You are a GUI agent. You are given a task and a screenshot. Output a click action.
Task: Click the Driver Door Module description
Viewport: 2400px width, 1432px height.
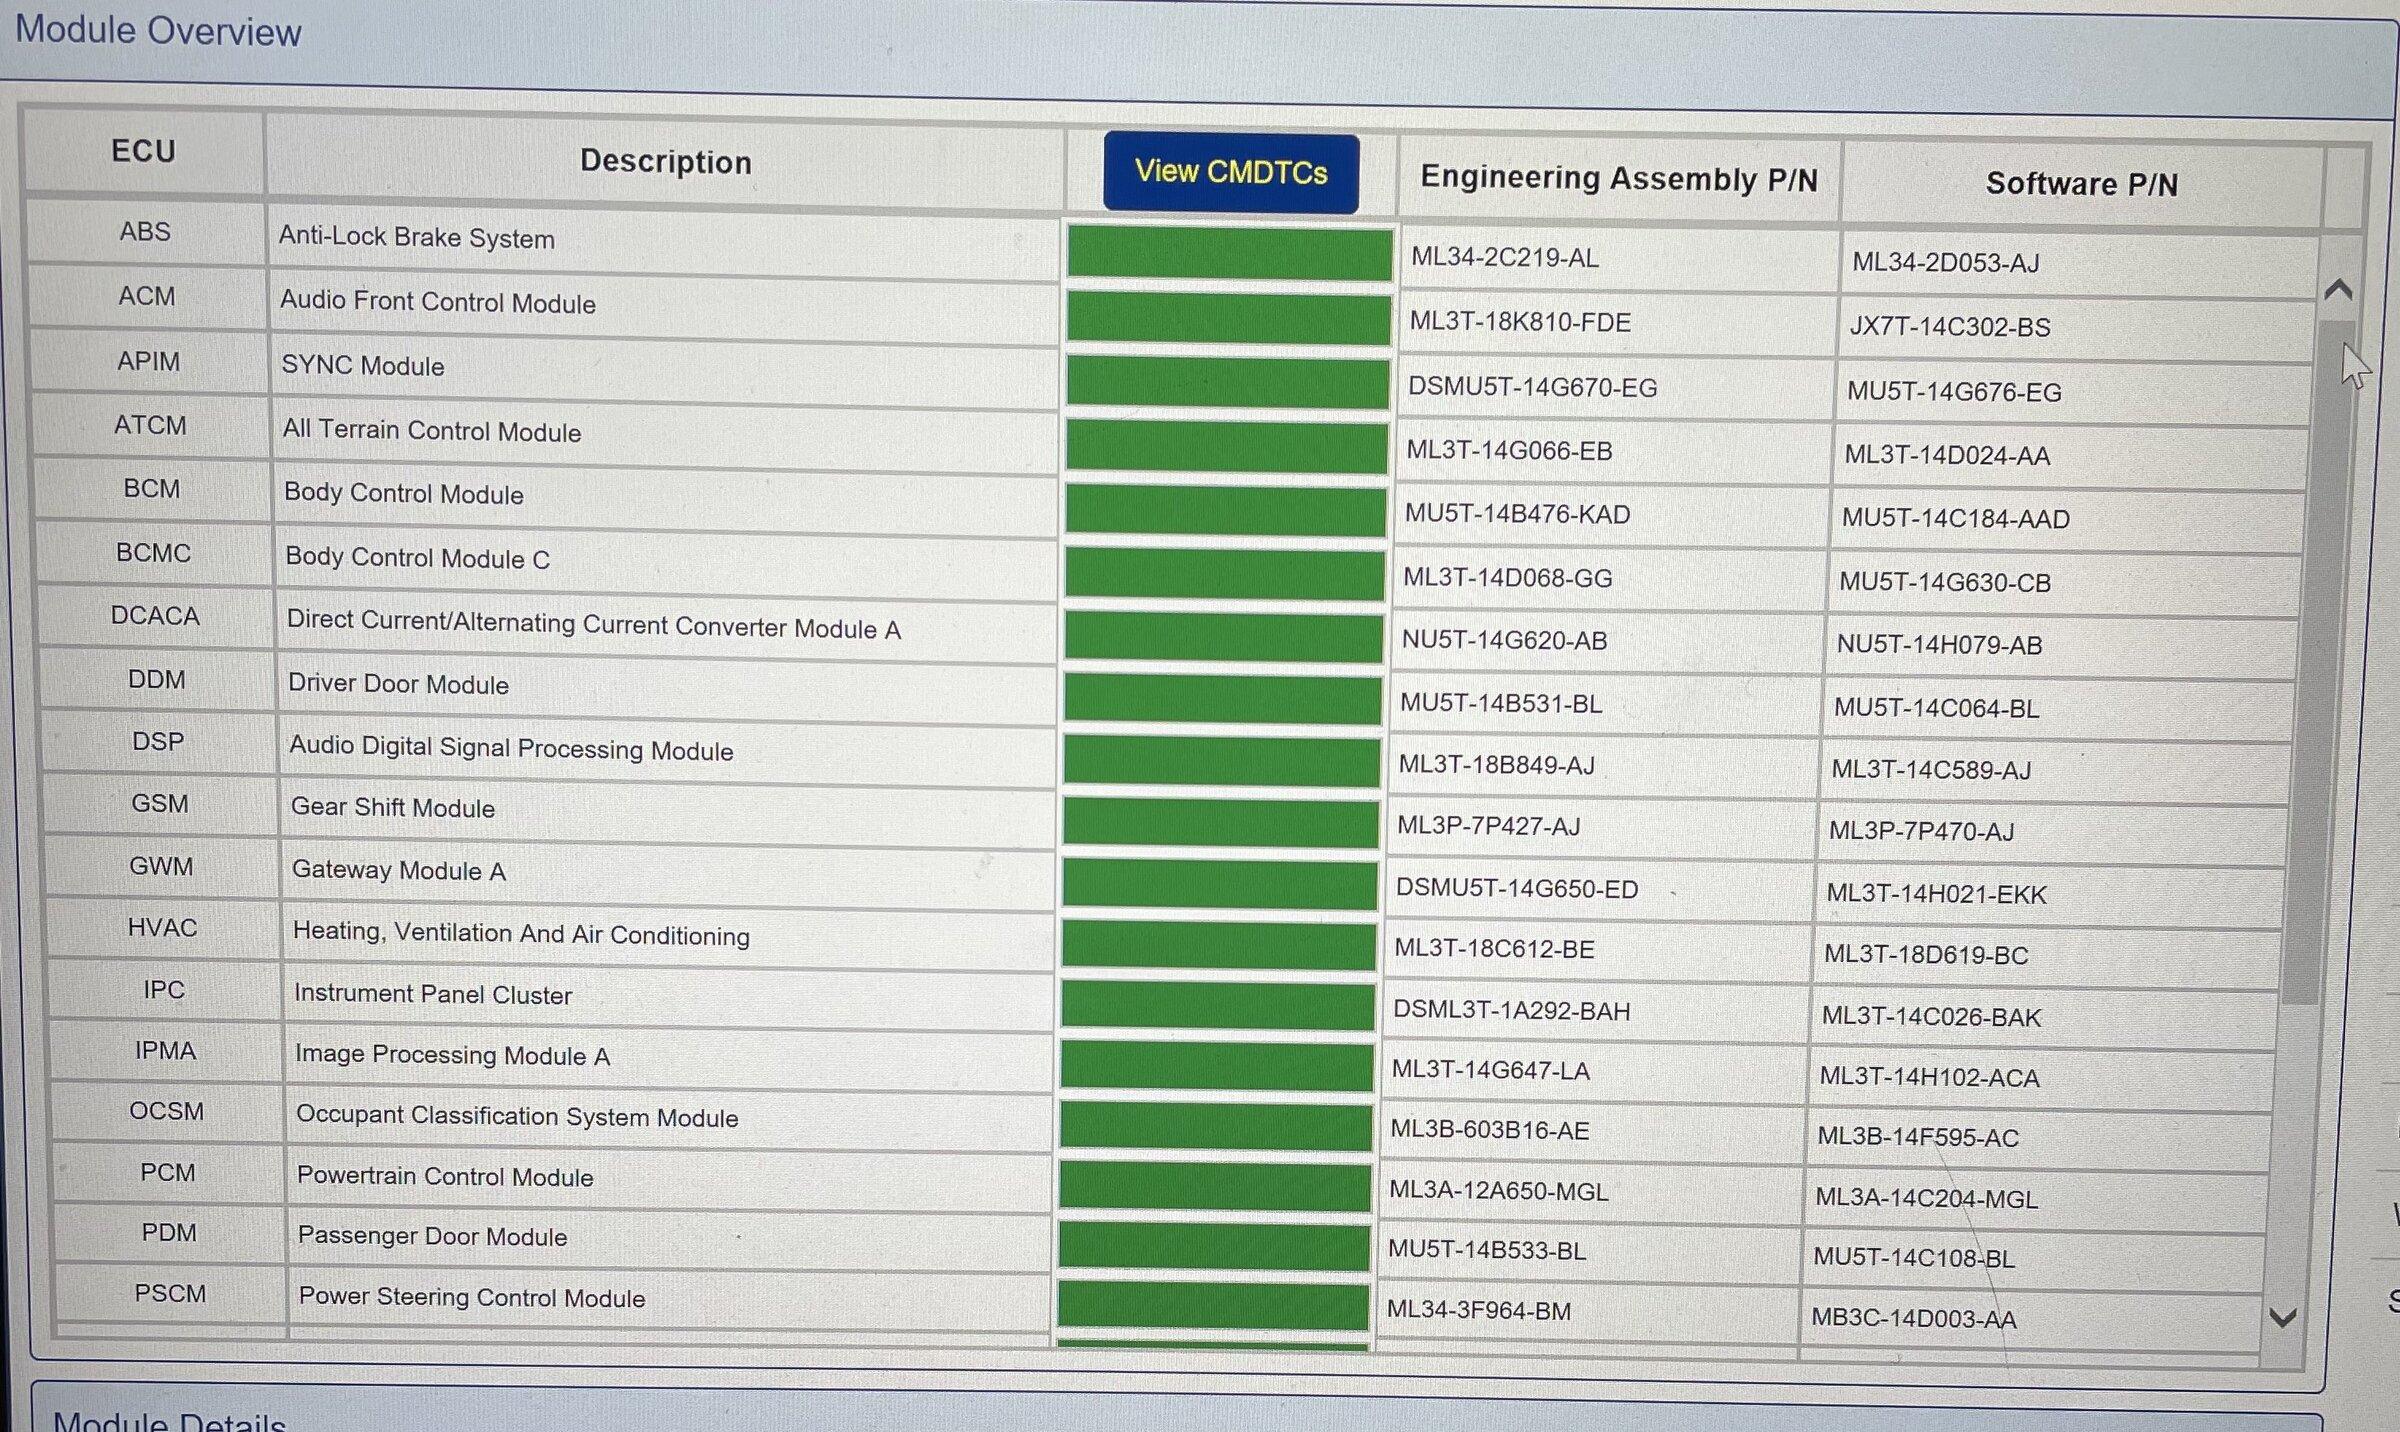(399, 684)
